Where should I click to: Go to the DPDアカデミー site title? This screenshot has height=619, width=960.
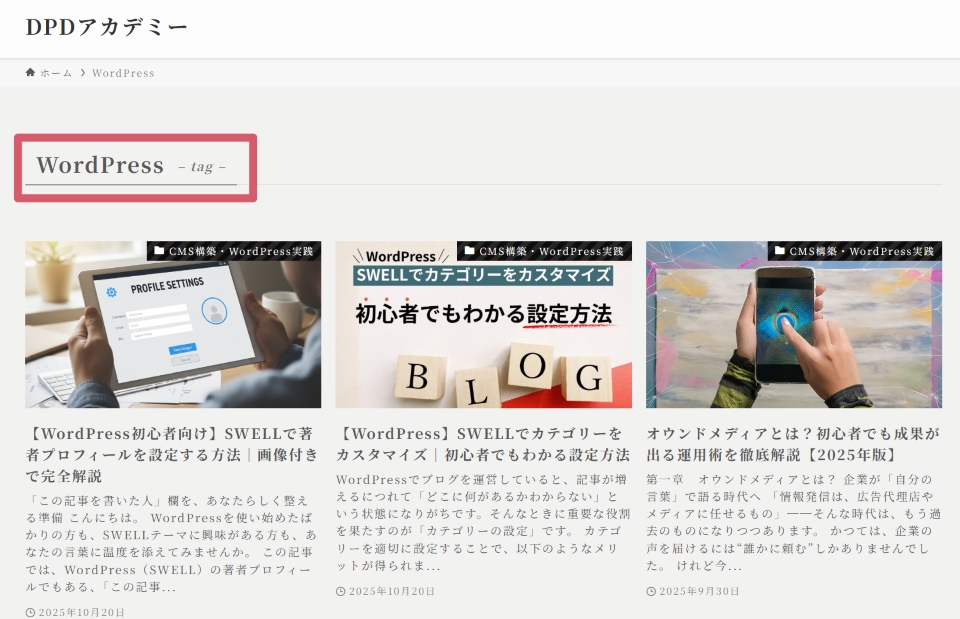[x=107, y=27]
